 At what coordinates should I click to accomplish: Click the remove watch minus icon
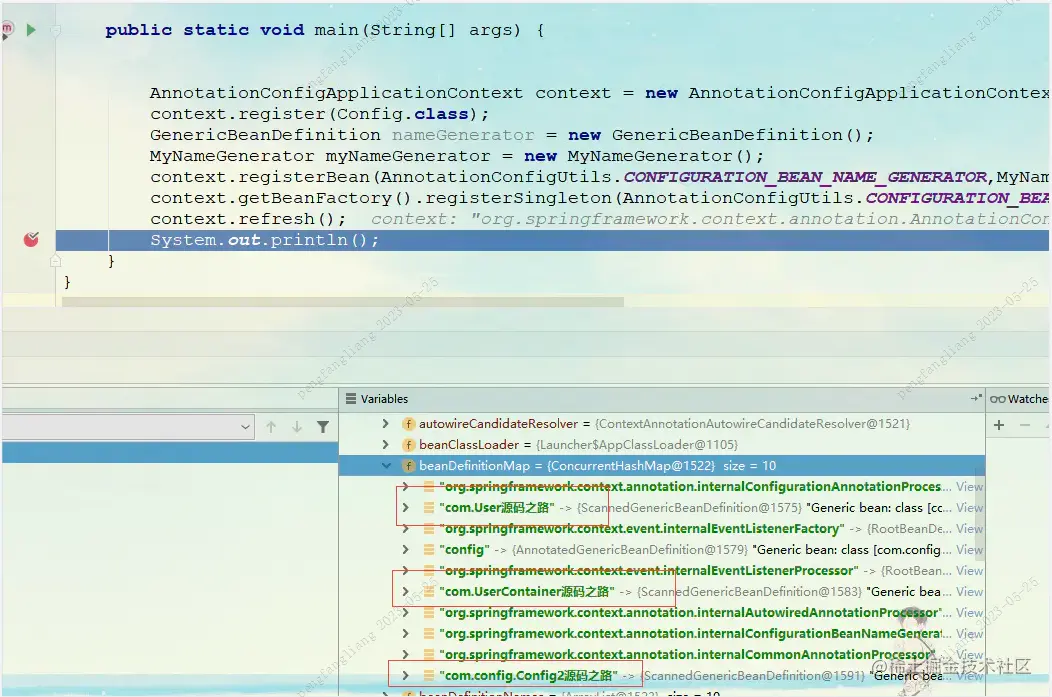1024,425
